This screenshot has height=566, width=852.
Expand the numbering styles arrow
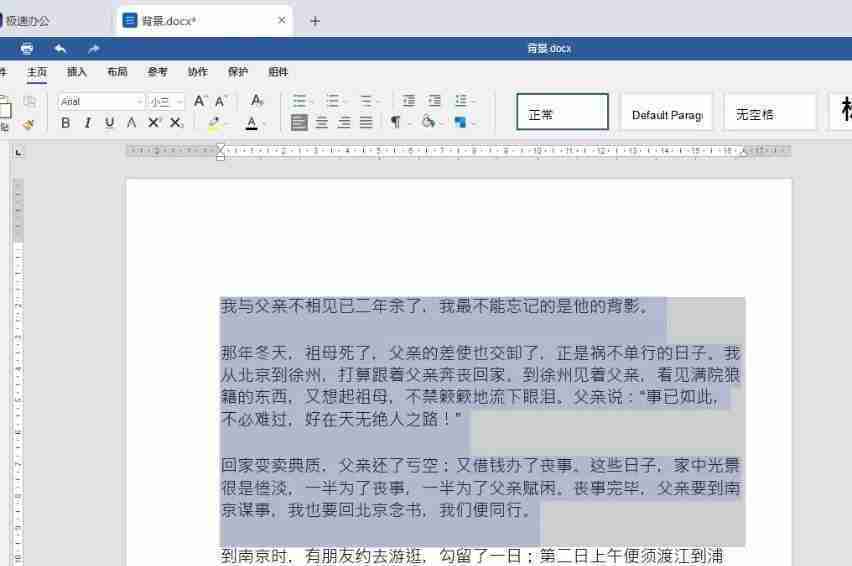coord(344,102)
